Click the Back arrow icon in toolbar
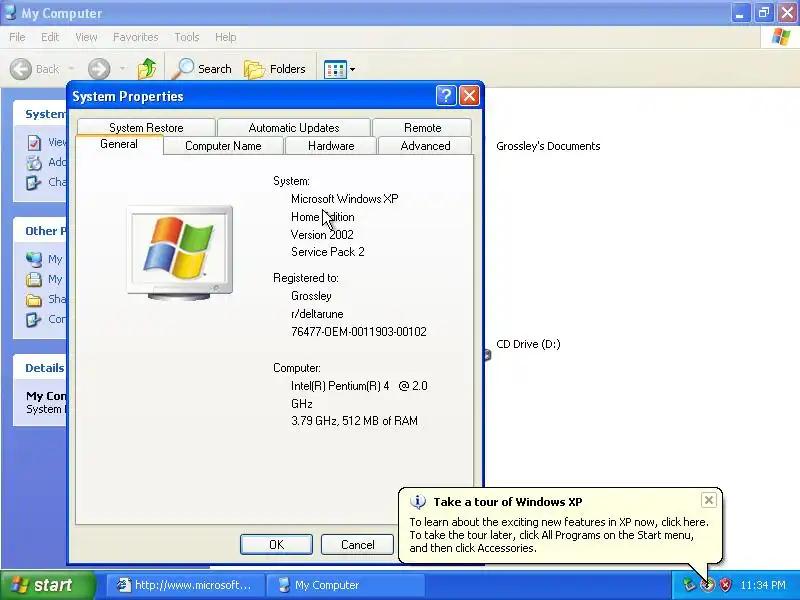 point(21,69)
